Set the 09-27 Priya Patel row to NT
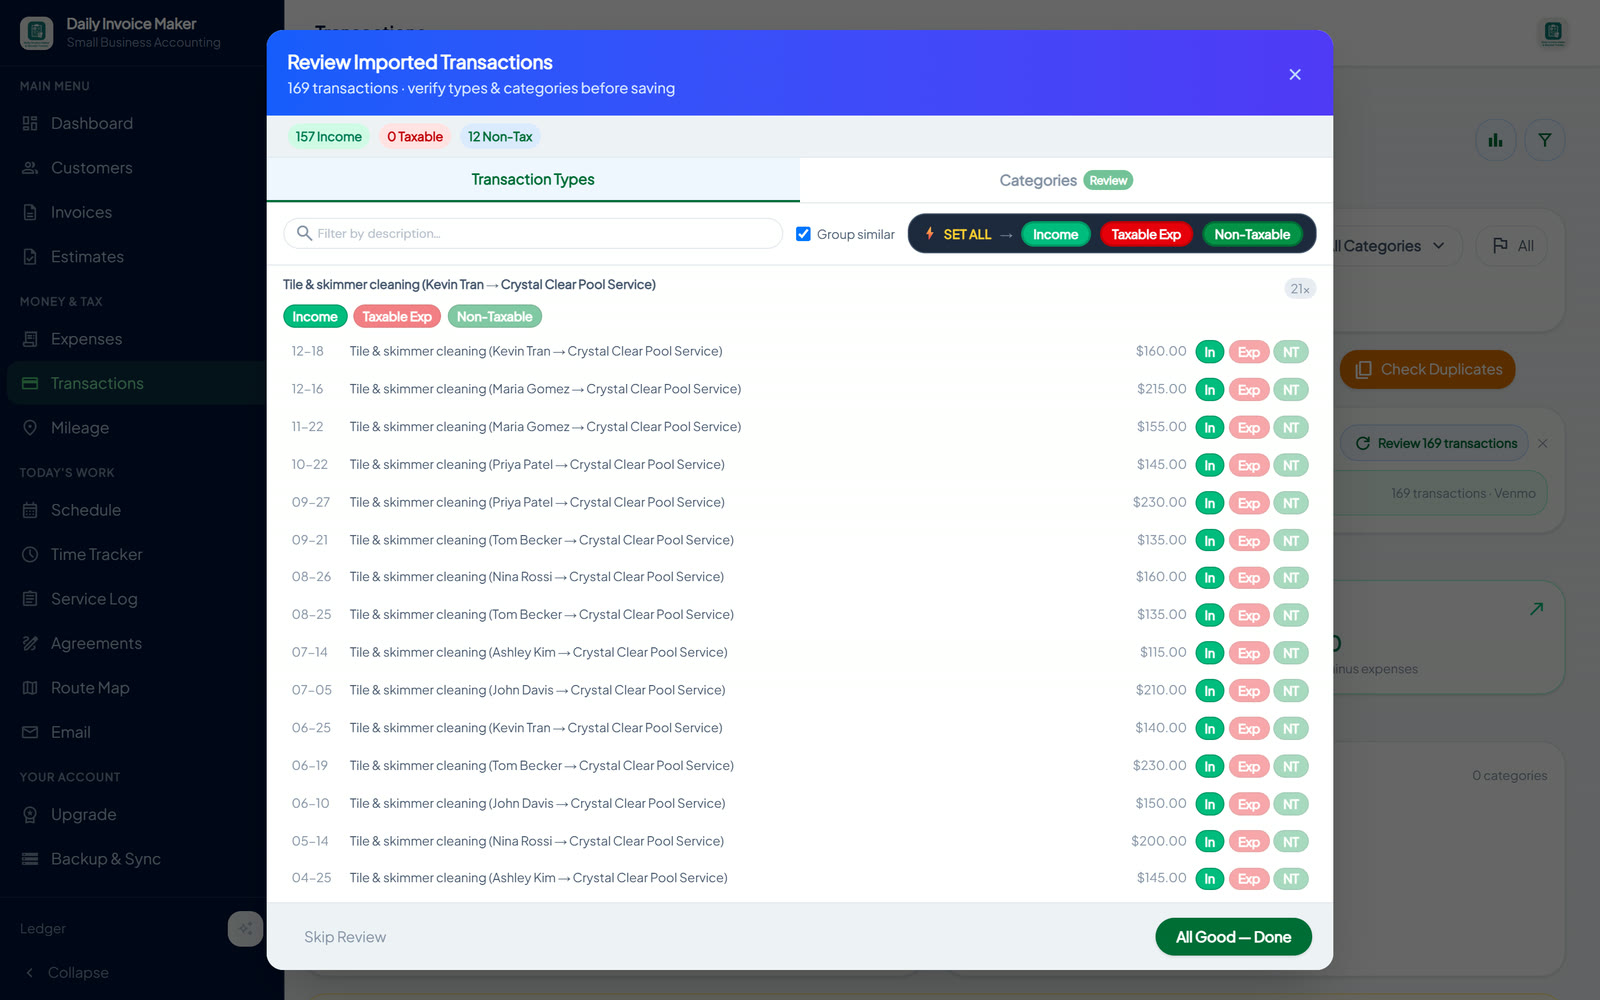This screenshot has width=1600, height=1000. point(1291,503)
